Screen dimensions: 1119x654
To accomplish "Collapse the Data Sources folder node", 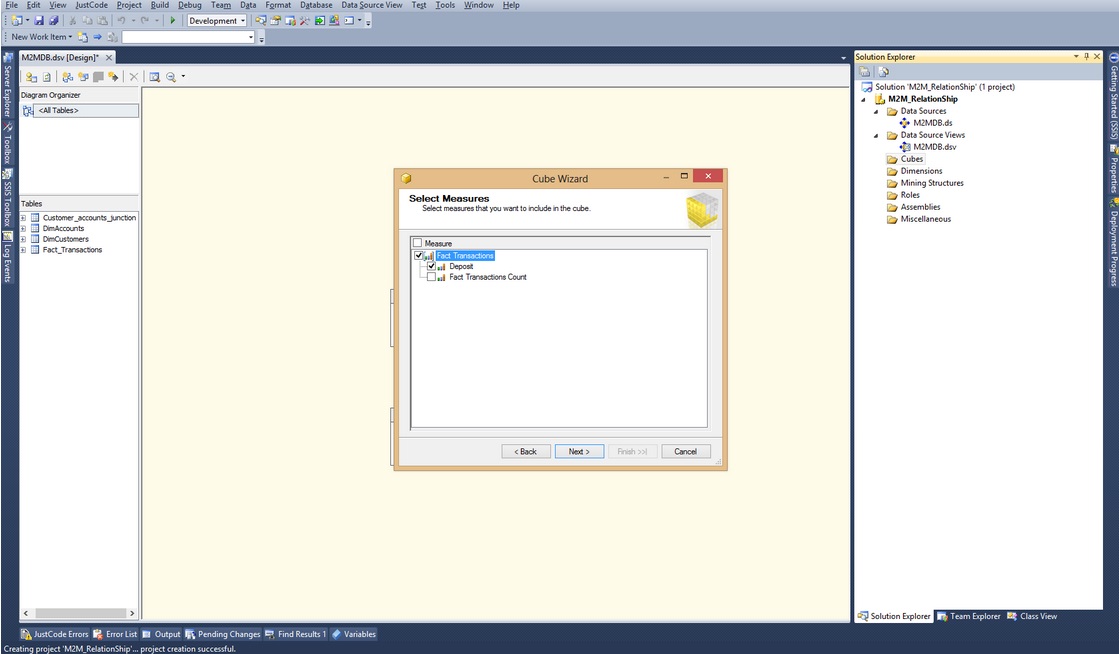I will [876, 111].
